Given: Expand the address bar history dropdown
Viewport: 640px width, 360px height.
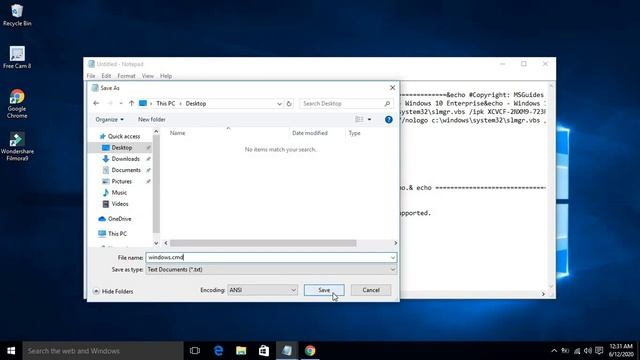Looking at the screenshot, I should [x=279, y=104].
